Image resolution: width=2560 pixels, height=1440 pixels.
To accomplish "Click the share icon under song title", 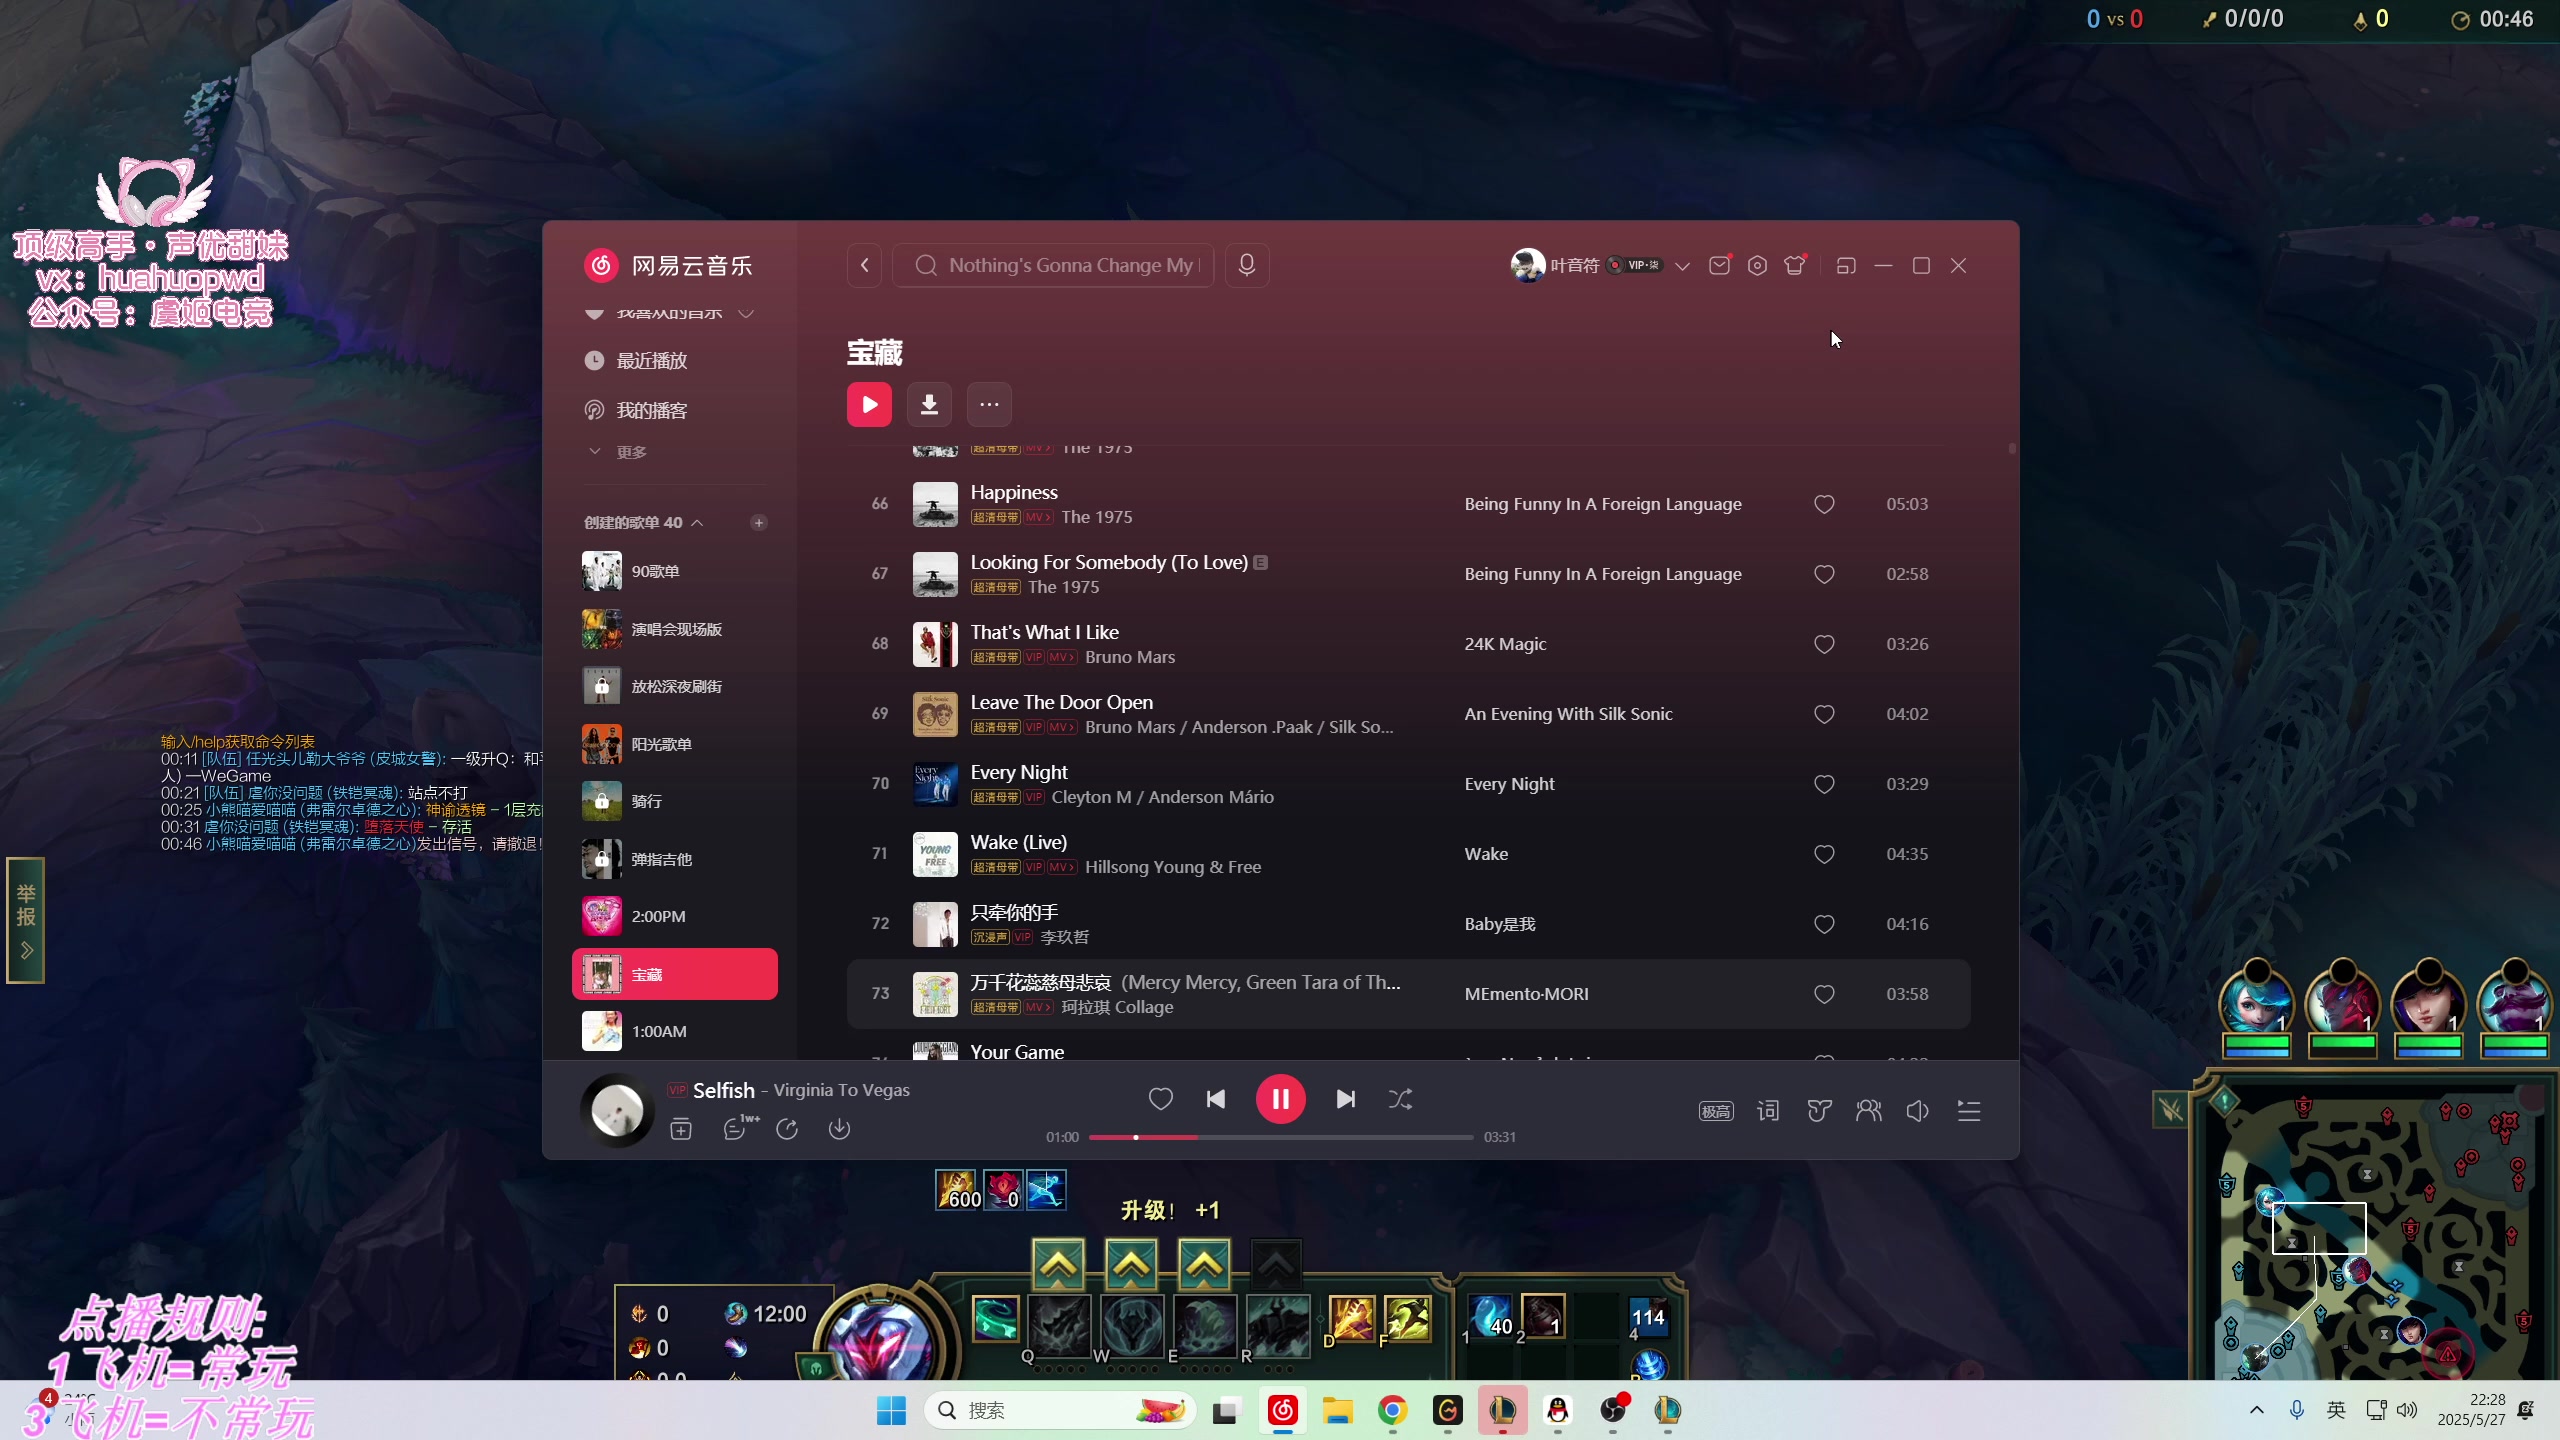I will point(787,1129).
